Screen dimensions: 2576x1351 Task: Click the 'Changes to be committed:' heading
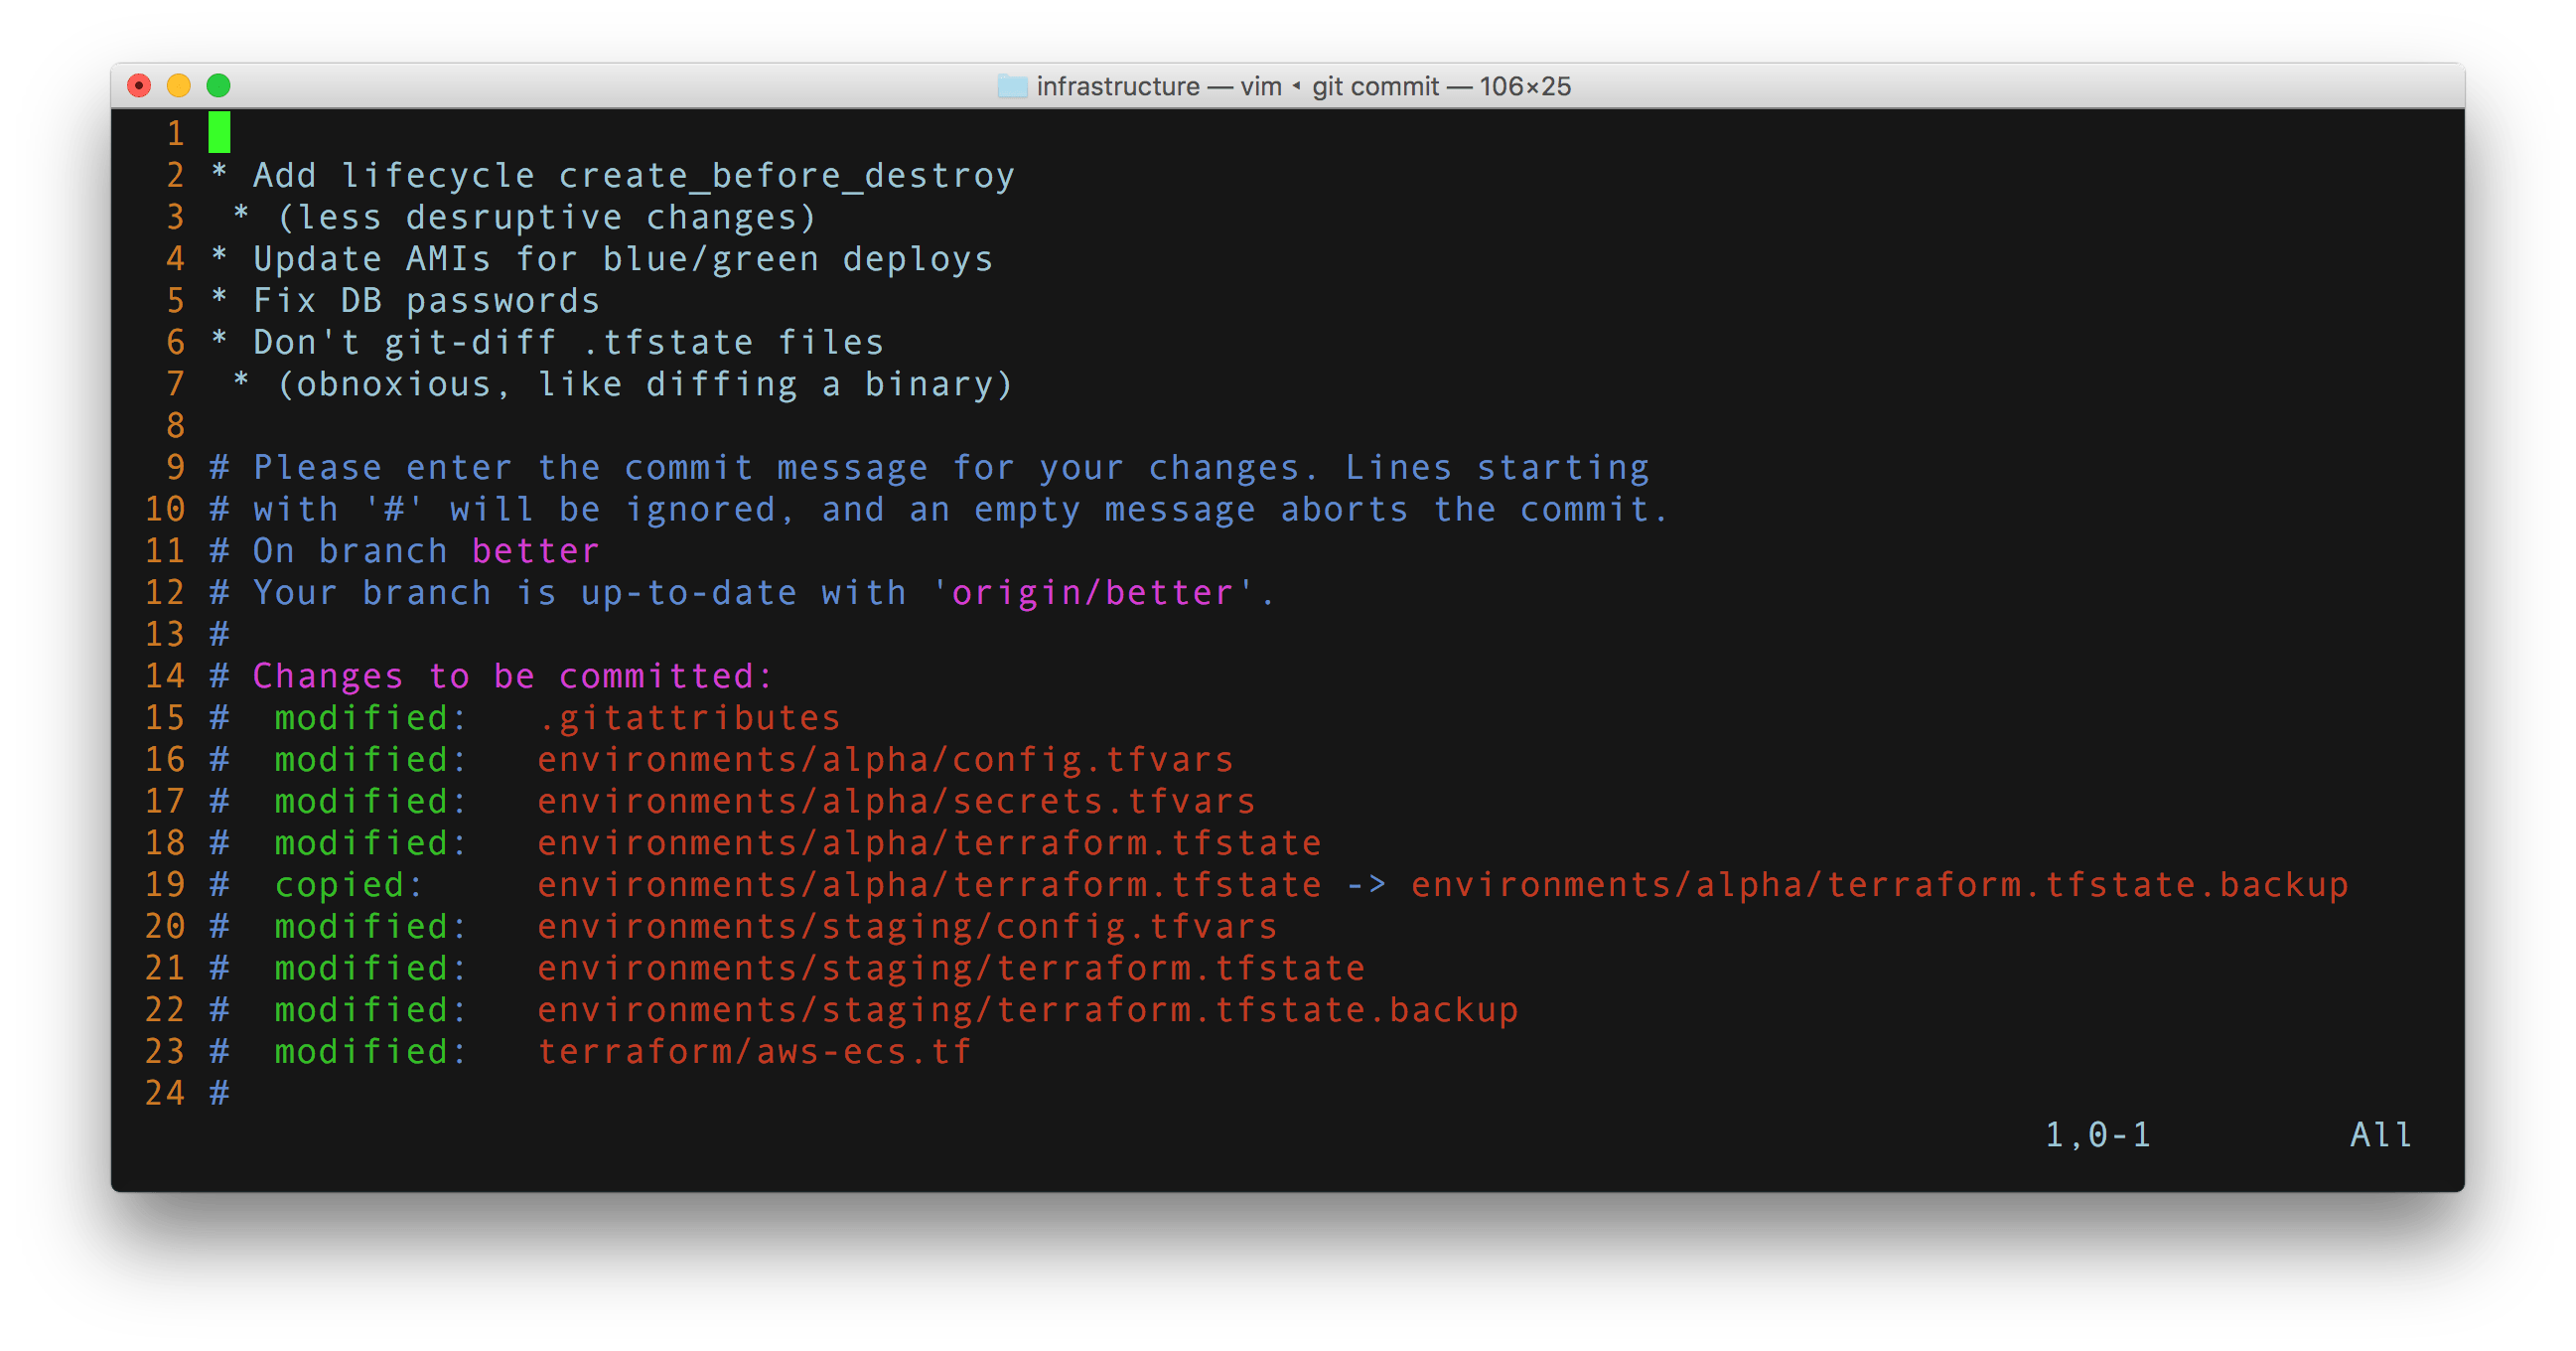pyautogui.click(x=513, y=677)
